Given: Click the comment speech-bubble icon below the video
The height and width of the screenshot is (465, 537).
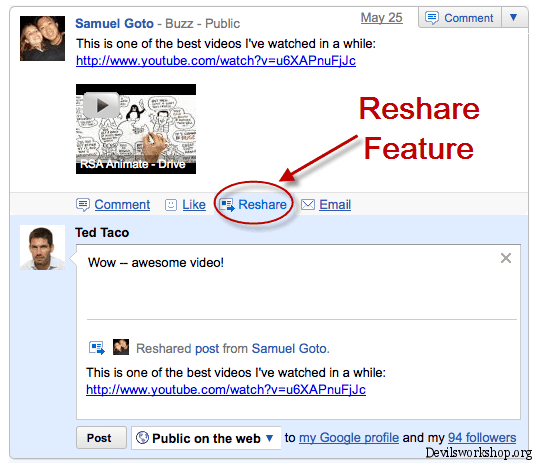Looking at the screenshot, I should (x=83, y=205).
